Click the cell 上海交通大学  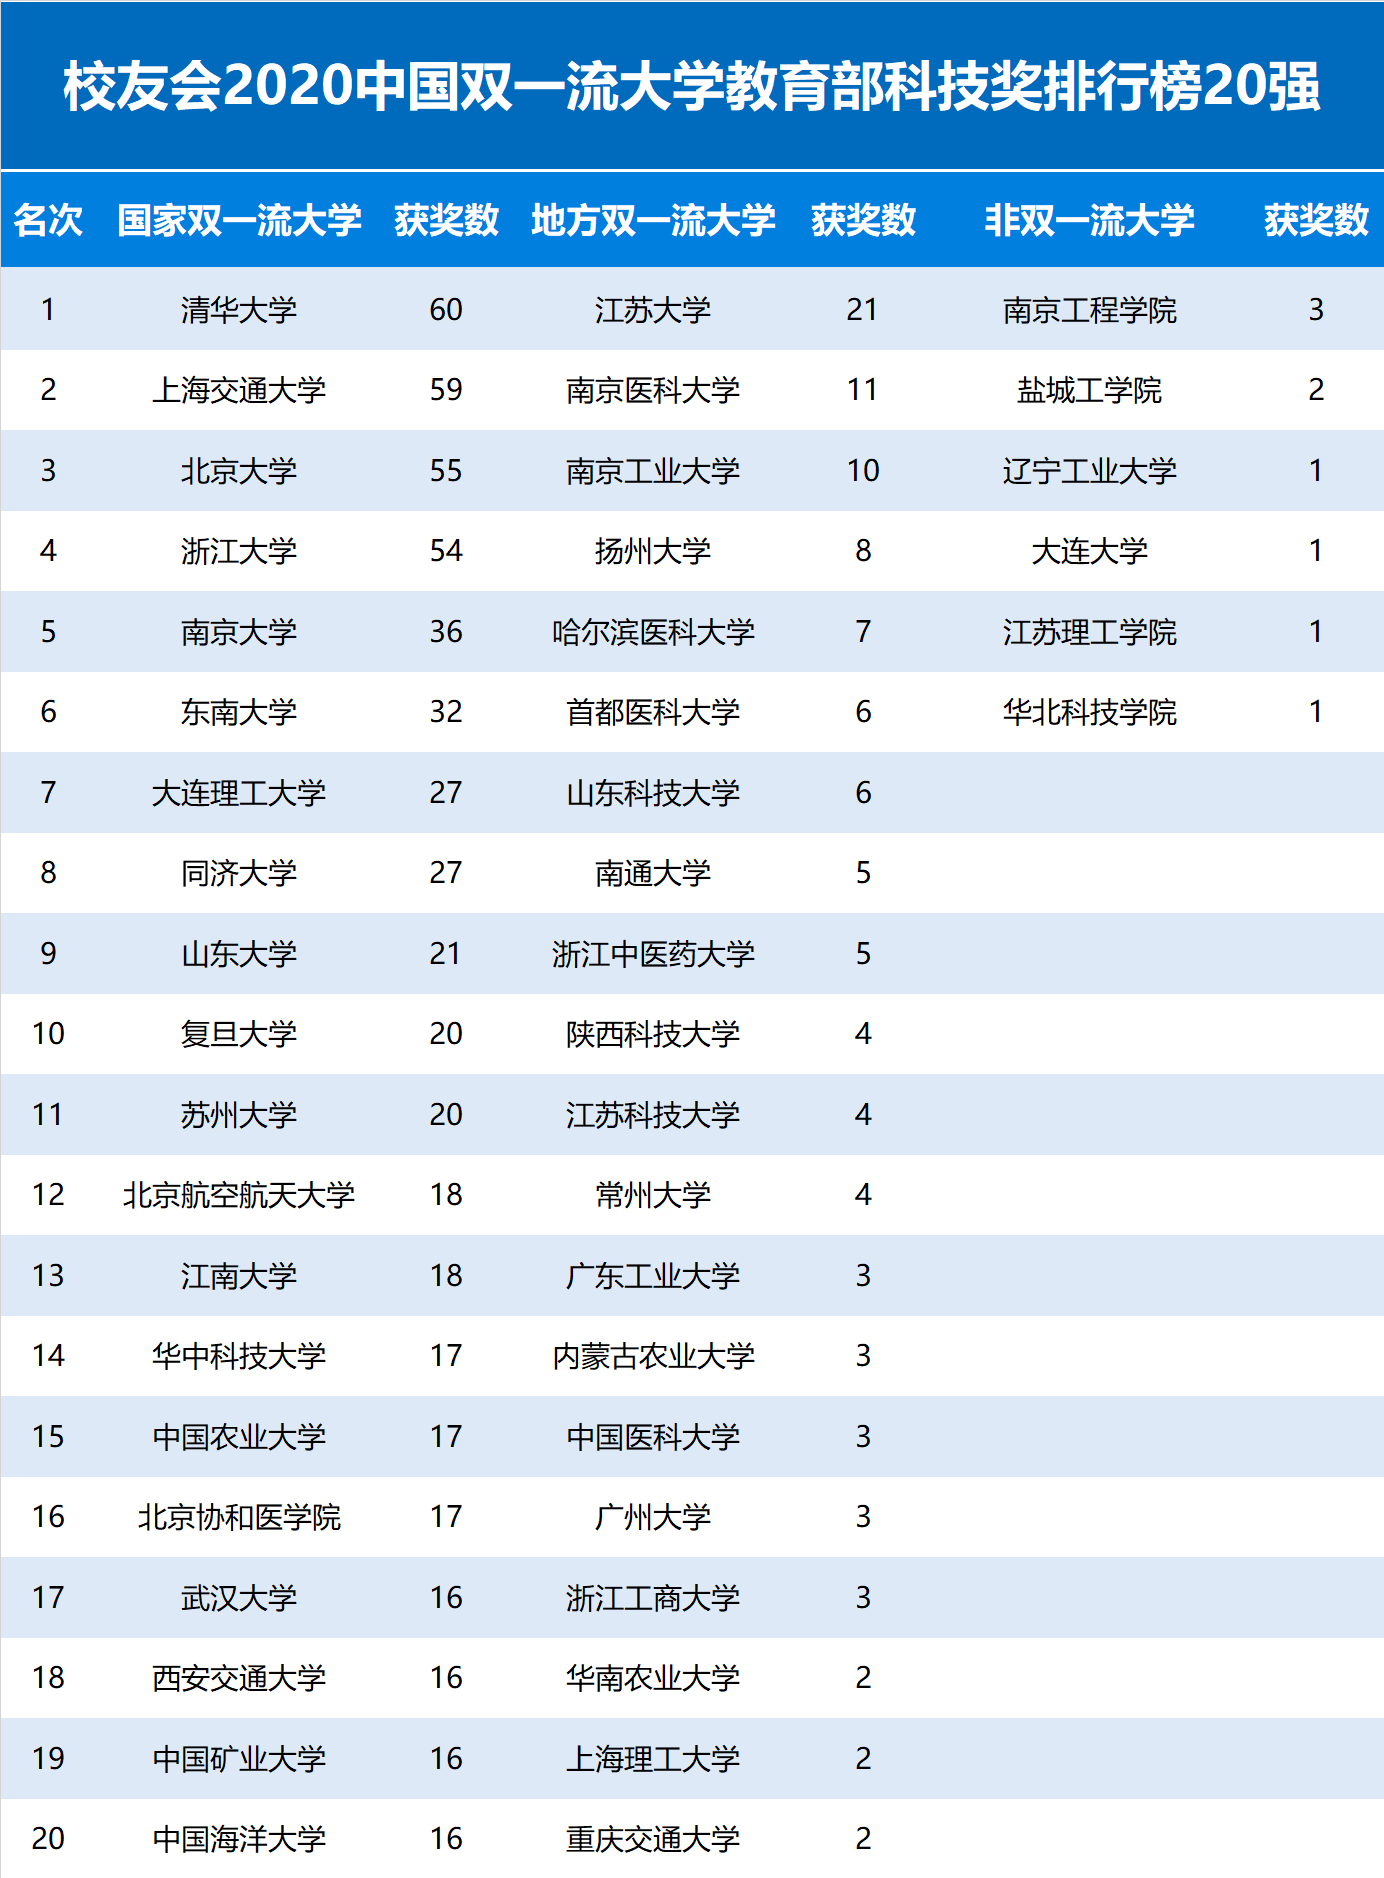pyautogui.click(x=239, y=390)
